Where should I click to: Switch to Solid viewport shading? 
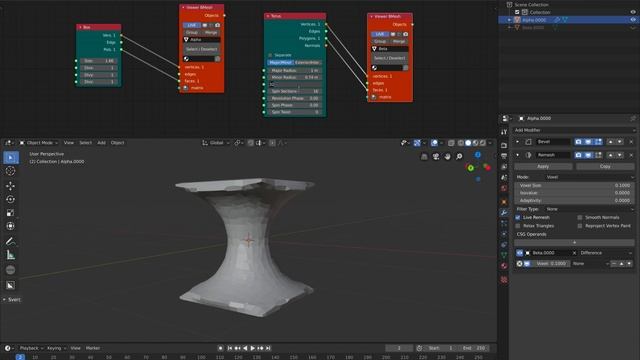468,143
